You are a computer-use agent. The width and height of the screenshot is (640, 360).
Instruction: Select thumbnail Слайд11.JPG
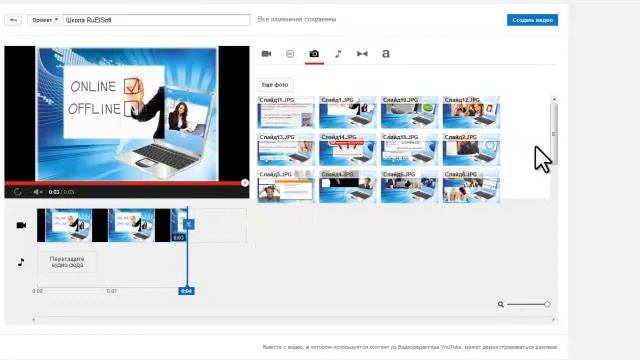pyautogui.click(x=286, y=112)
